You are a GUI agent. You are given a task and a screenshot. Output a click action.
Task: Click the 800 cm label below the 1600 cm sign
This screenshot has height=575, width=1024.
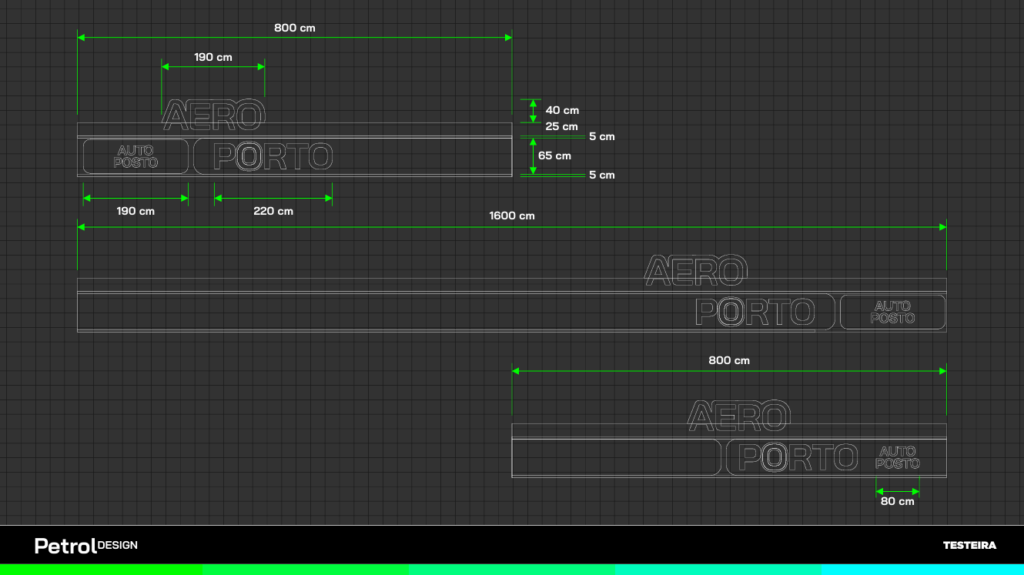[729, 361]
